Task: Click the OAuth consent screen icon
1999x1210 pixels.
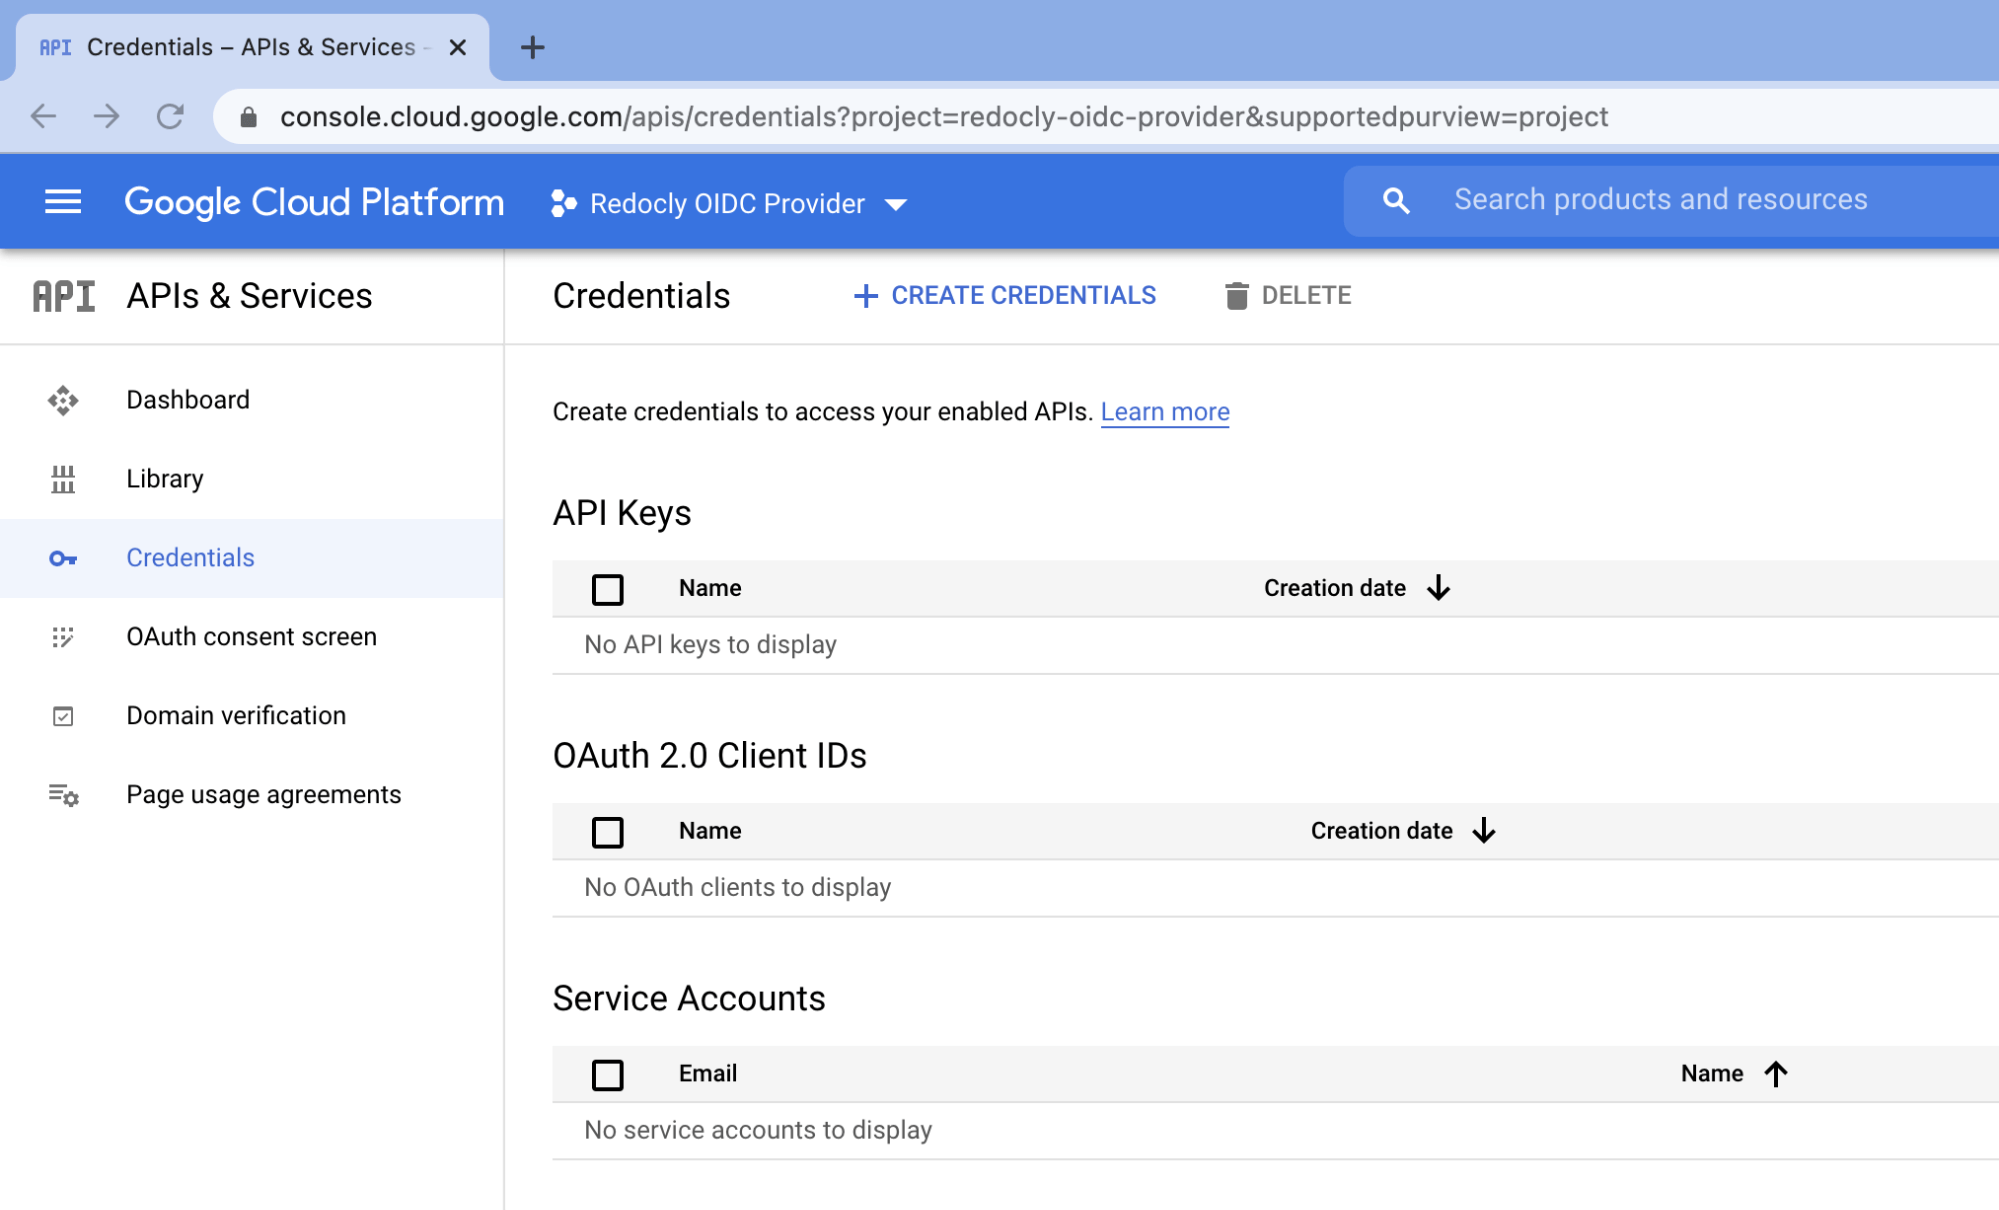Action: point(61,636)
